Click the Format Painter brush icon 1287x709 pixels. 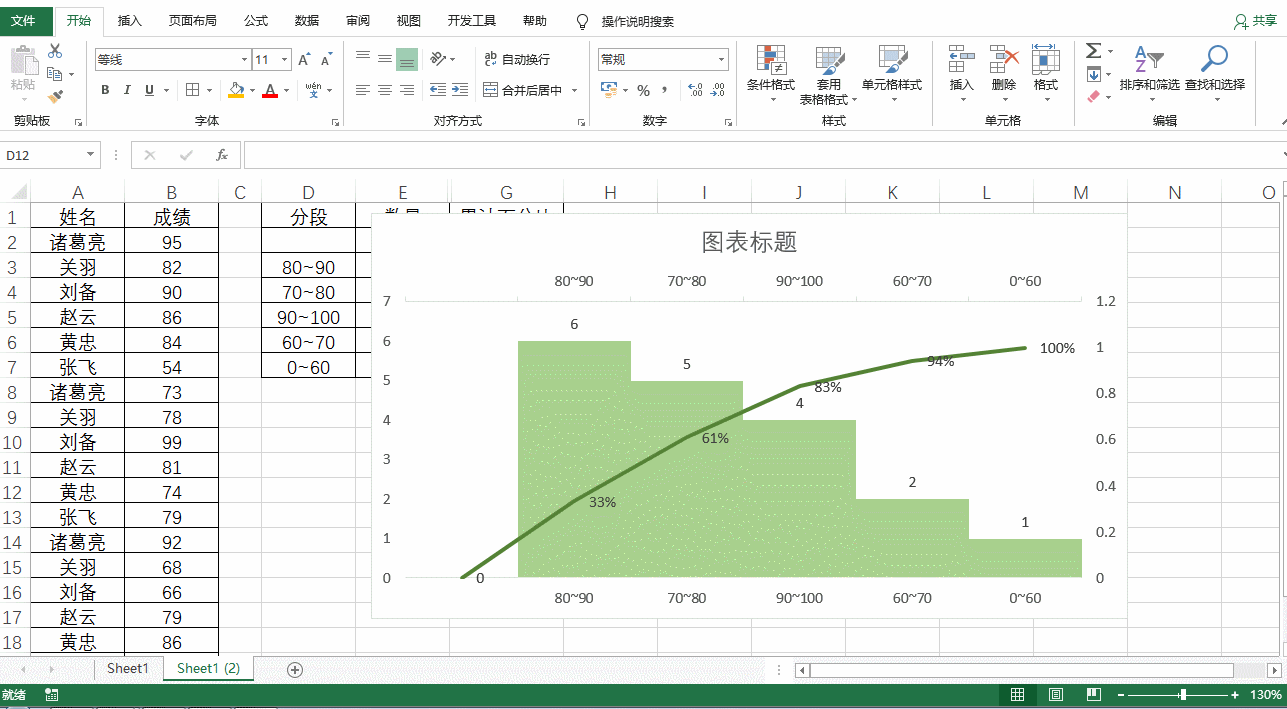[54, 97]
